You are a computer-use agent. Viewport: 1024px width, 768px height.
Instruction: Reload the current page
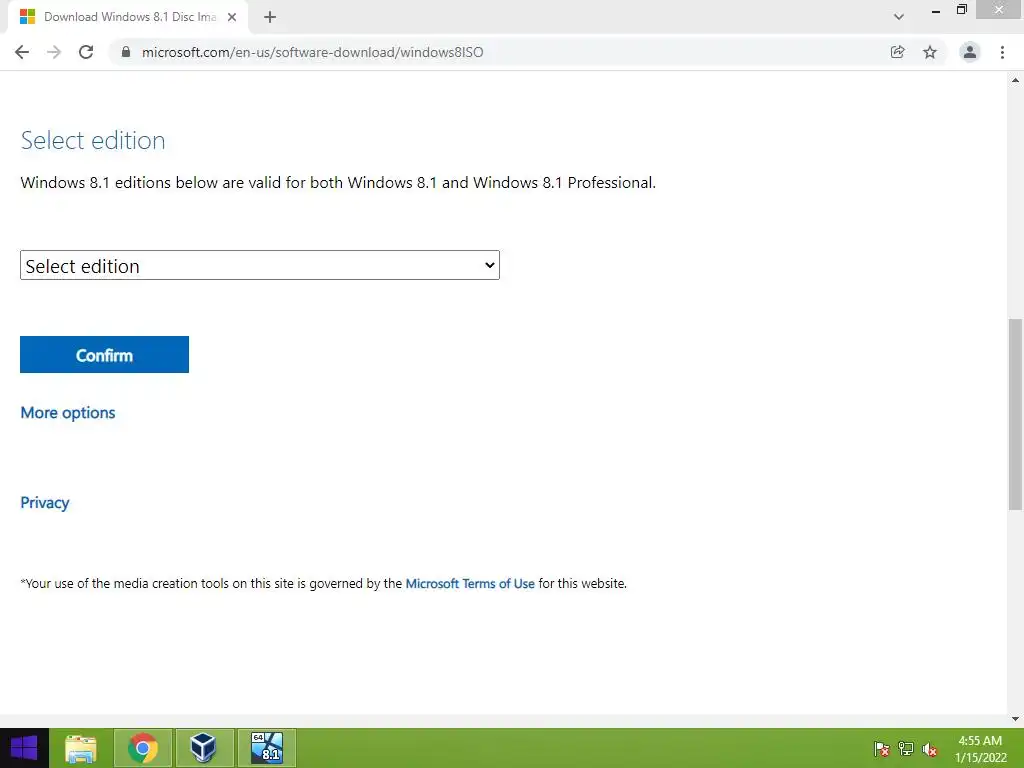click(86, 52)
